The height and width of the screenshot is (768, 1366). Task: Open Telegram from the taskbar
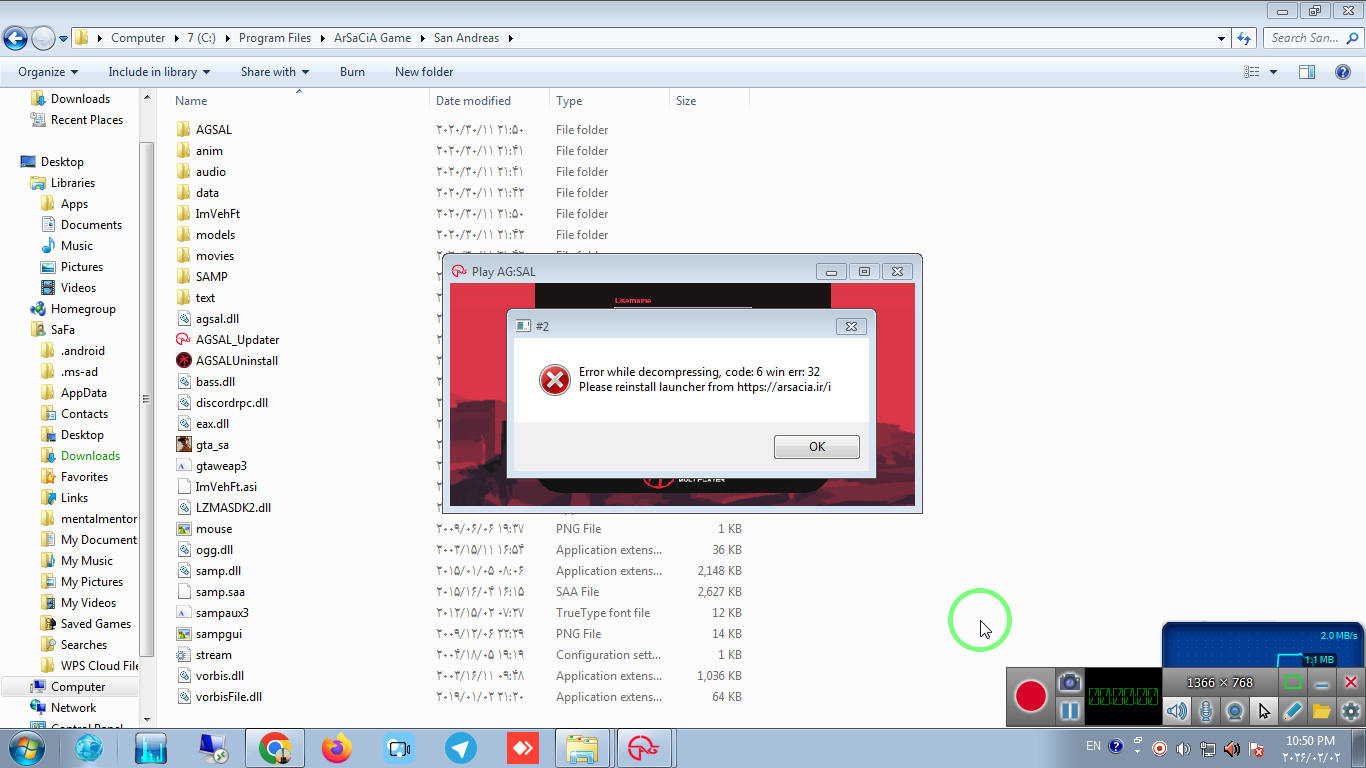[x=461, y=748]
